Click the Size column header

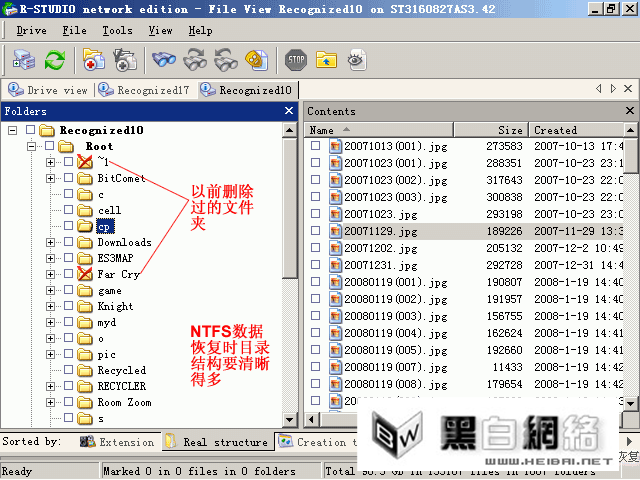click(x=491, y=130)
